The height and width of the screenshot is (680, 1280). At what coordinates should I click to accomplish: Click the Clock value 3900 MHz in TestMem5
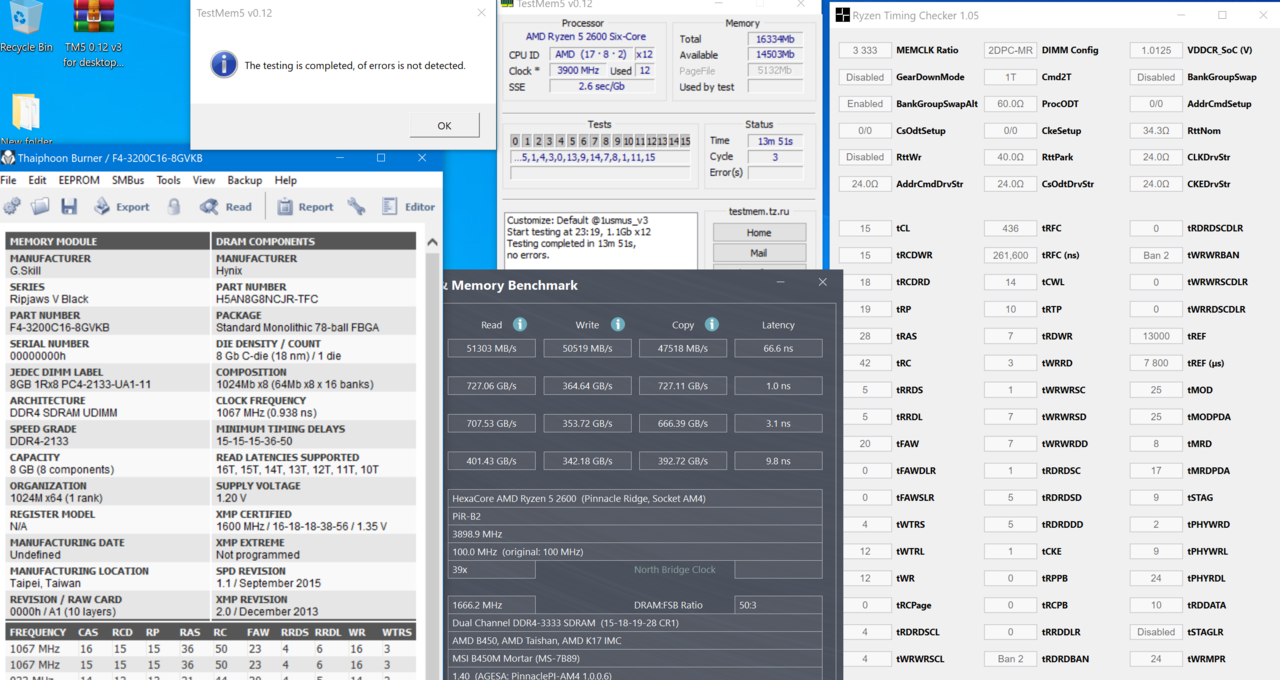coord(579,71)
